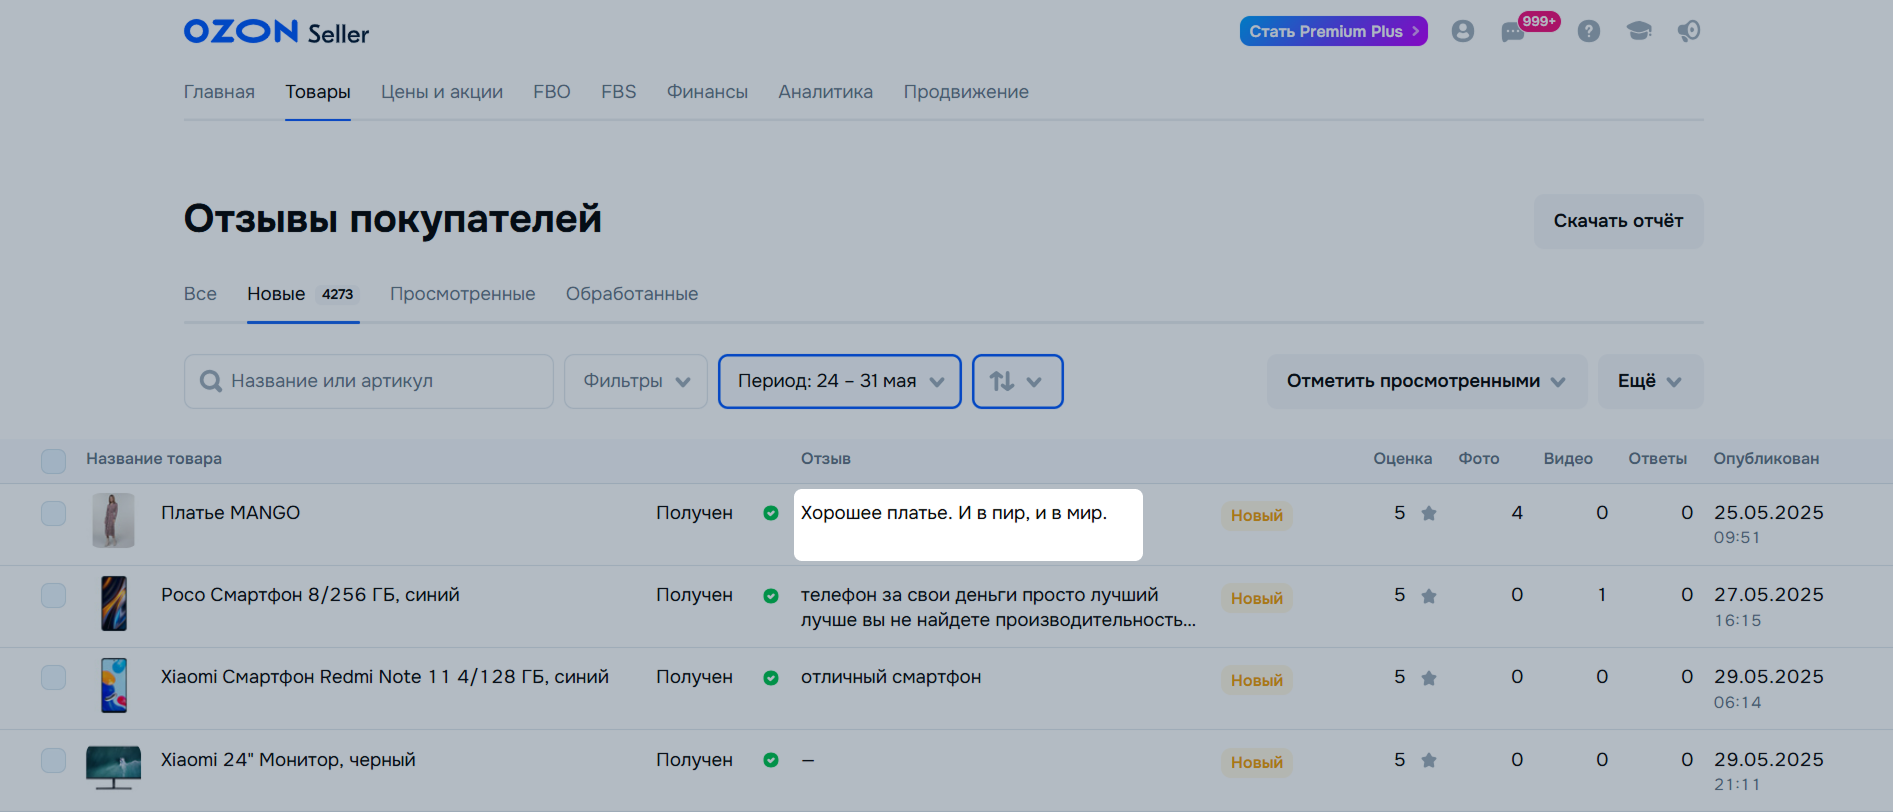This screenshot has height=812, width=1893.
Task: Click the Стать Premium Plus button
Action: click(1334, 31)
